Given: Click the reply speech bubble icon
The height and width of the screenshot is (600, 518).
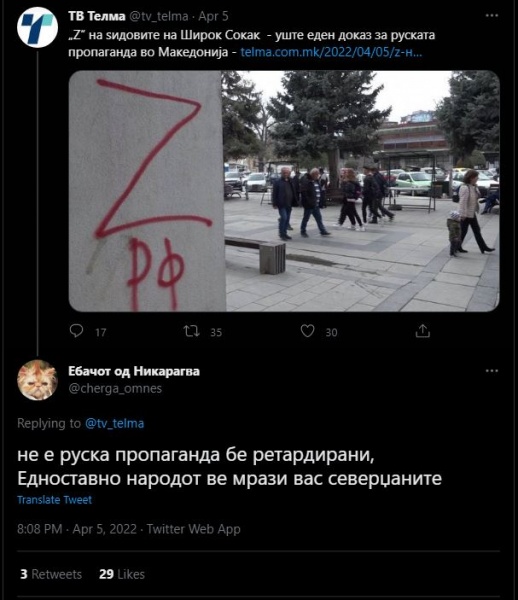Looking at the screenshot, I should coord(77,331).
